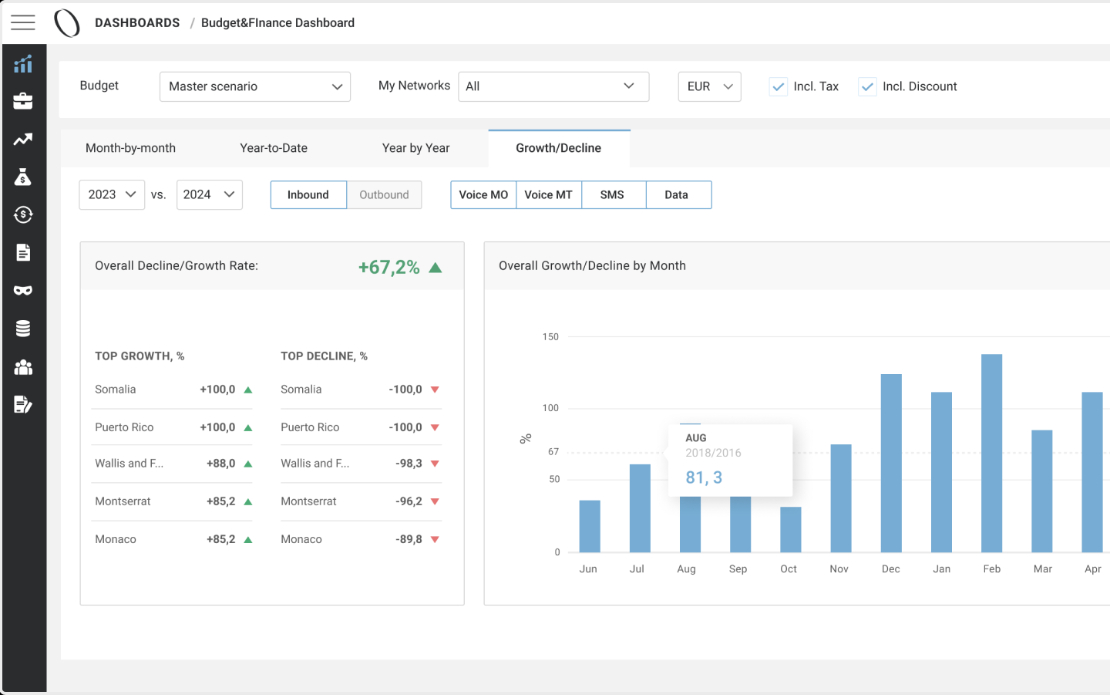Select Inbound direction toggle

pos(308,195)
